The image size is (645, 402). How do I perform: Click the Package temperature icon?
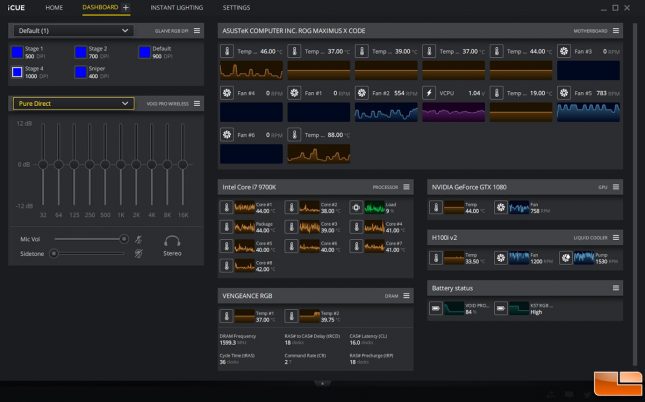(x=226, y=227)
